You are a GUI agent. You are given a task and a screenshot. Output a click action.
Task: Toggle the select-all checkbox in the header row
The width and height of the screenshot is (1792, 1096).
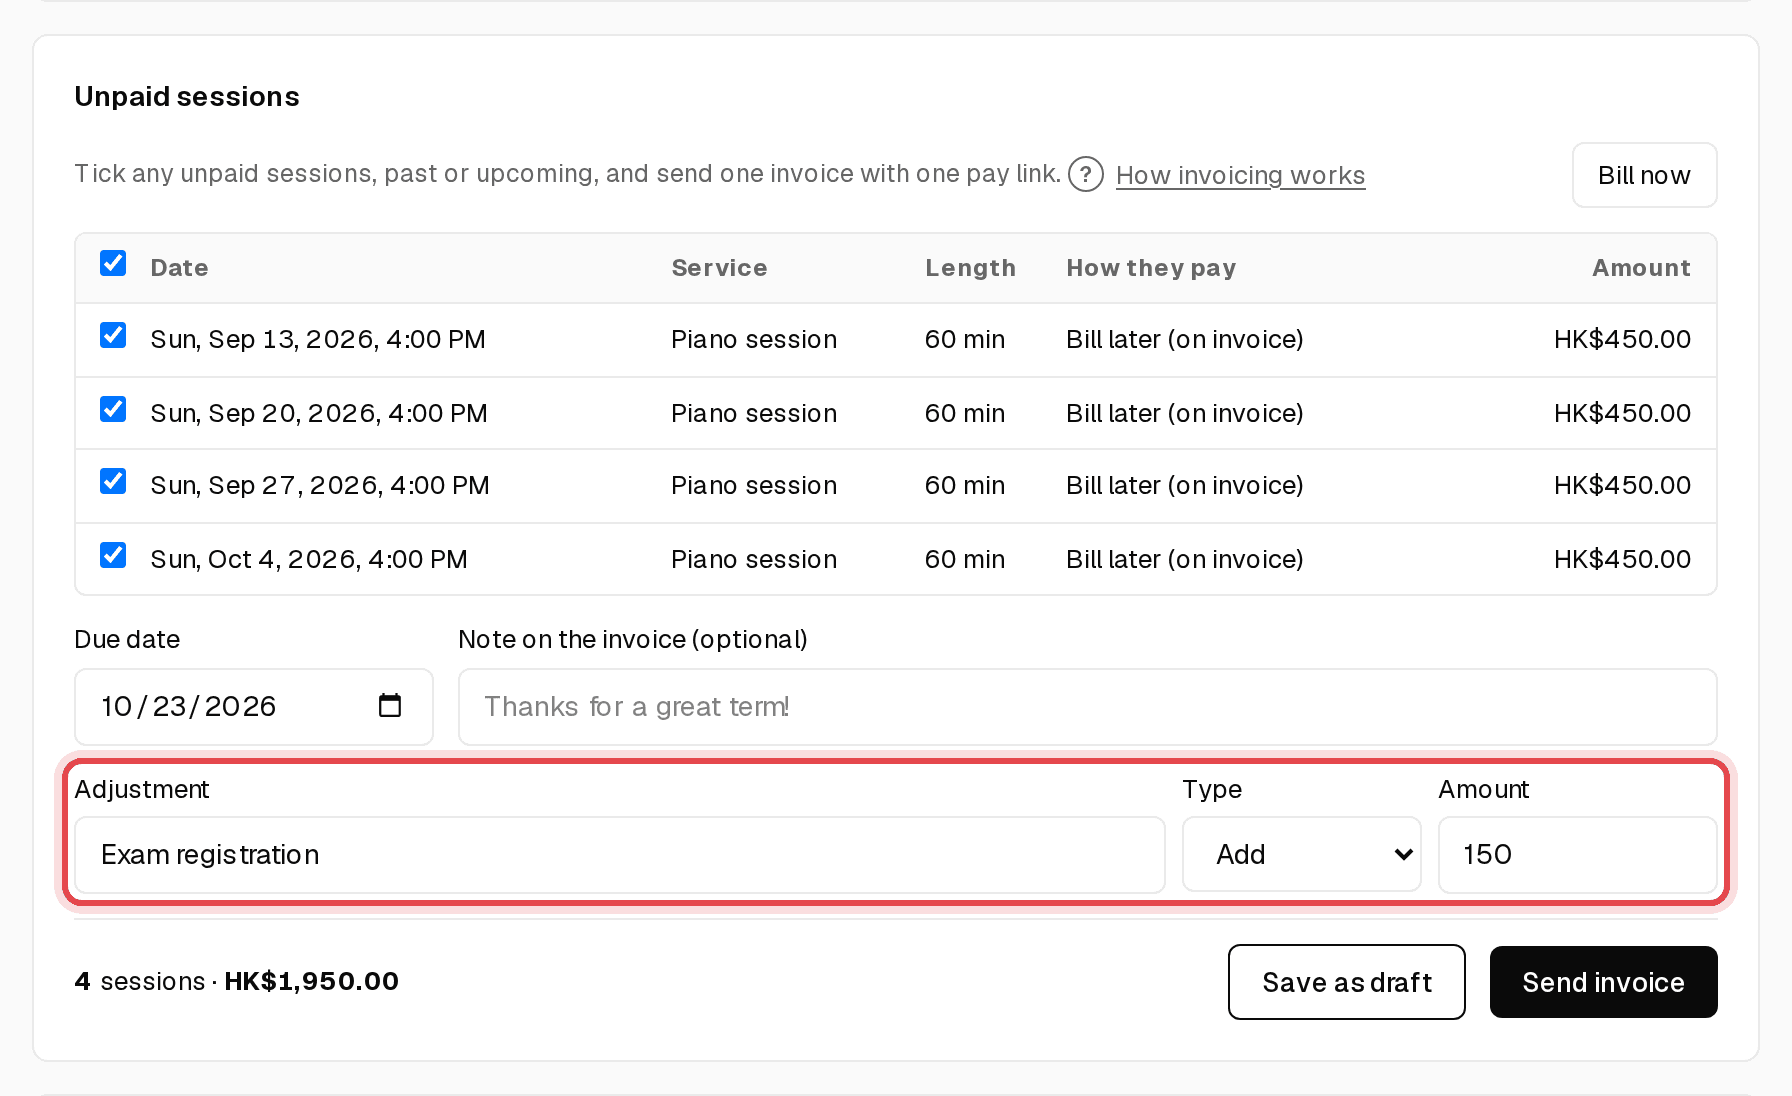tap(113, 264)
